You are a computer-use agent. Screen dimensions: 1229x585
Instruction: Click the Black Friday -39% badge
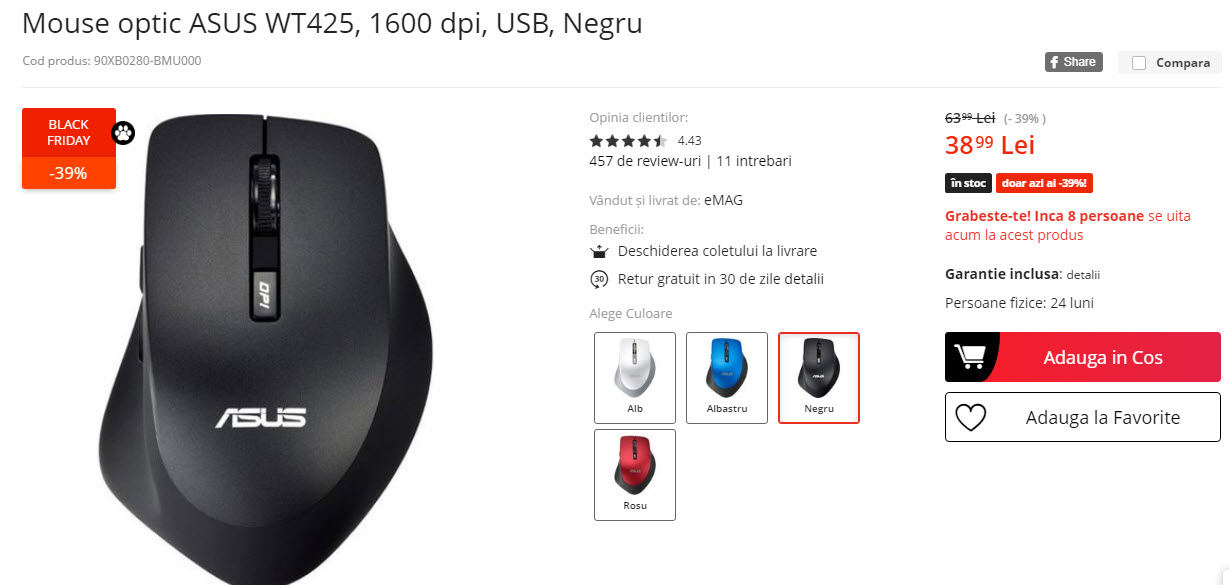(x=69, y=148)
